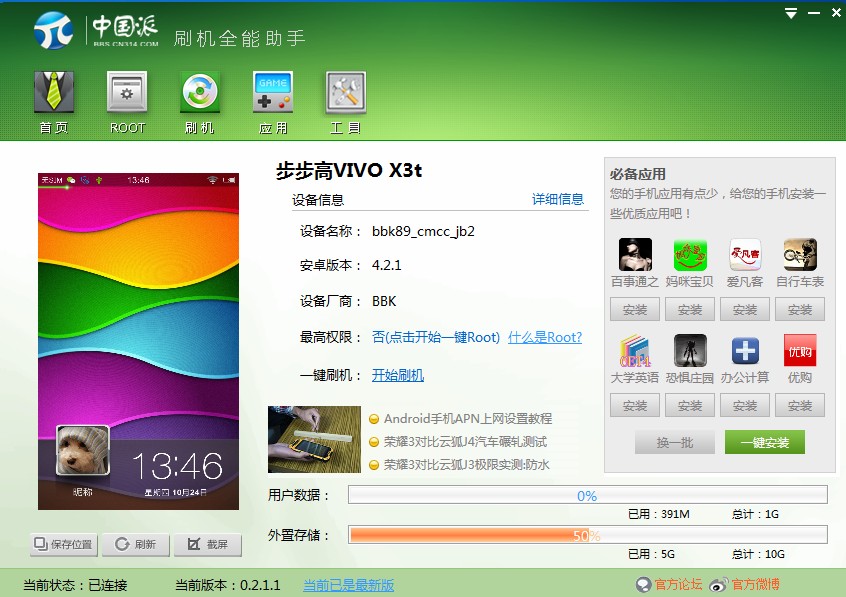Click the 百事通之 app icon

click(635, 254)
